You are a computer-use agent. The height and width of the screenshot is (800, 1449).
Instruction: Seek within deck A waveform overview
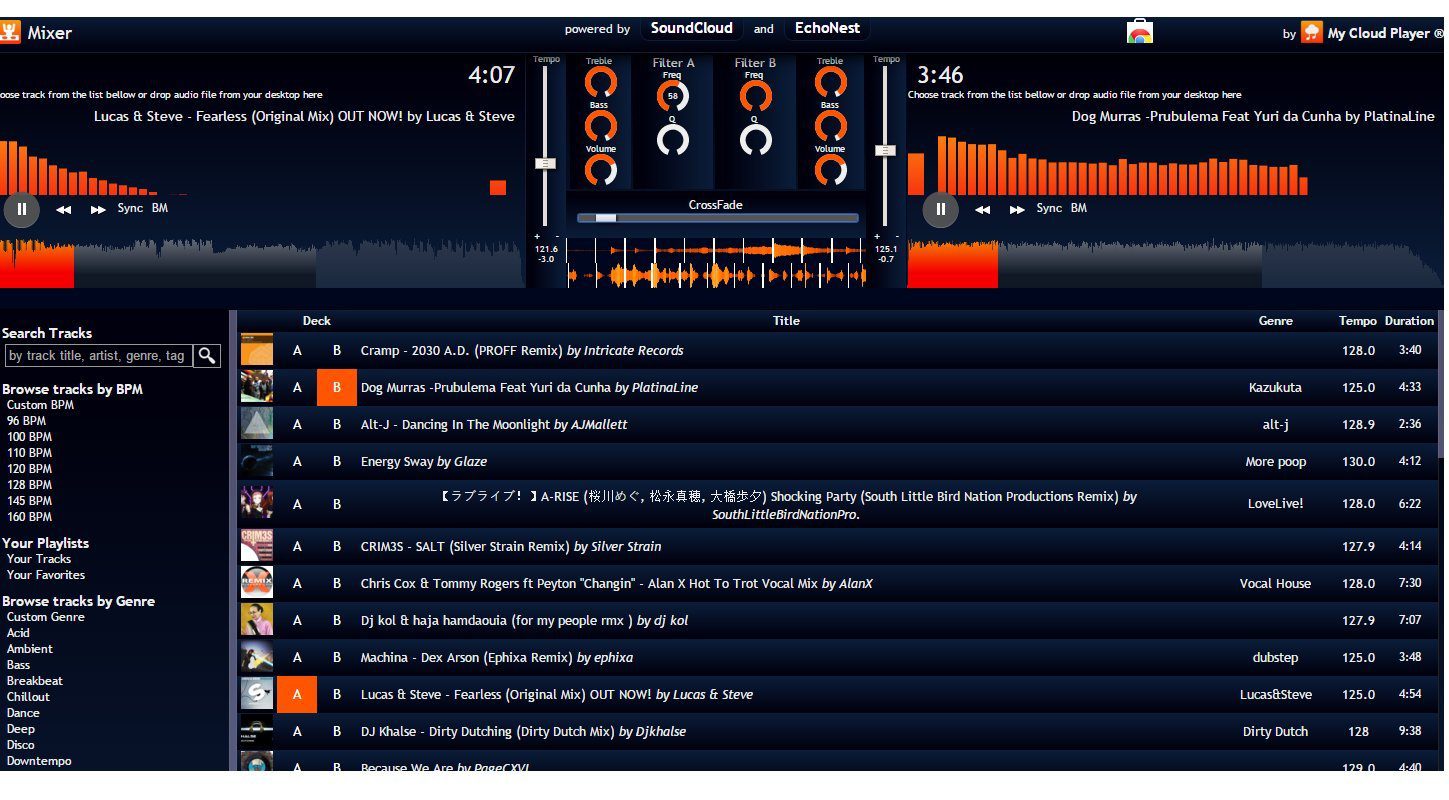[x=261, y=264]
